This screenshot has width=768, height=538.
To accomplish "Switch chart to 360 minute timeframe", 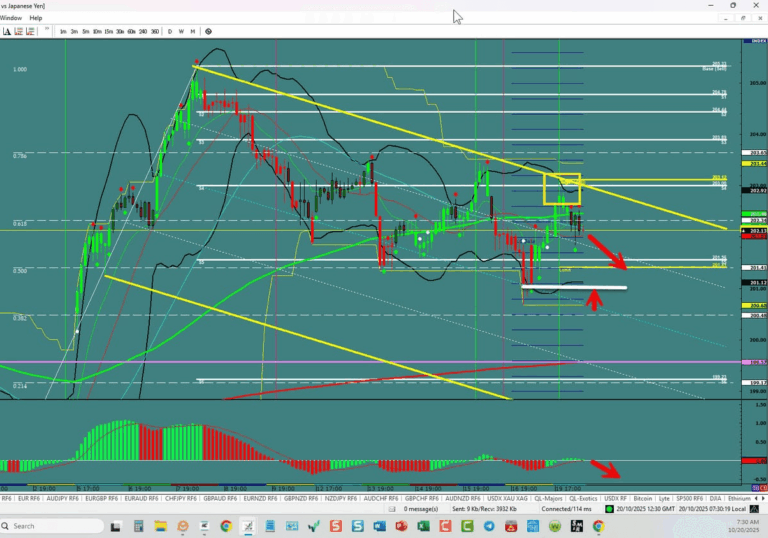I will 155,31.
